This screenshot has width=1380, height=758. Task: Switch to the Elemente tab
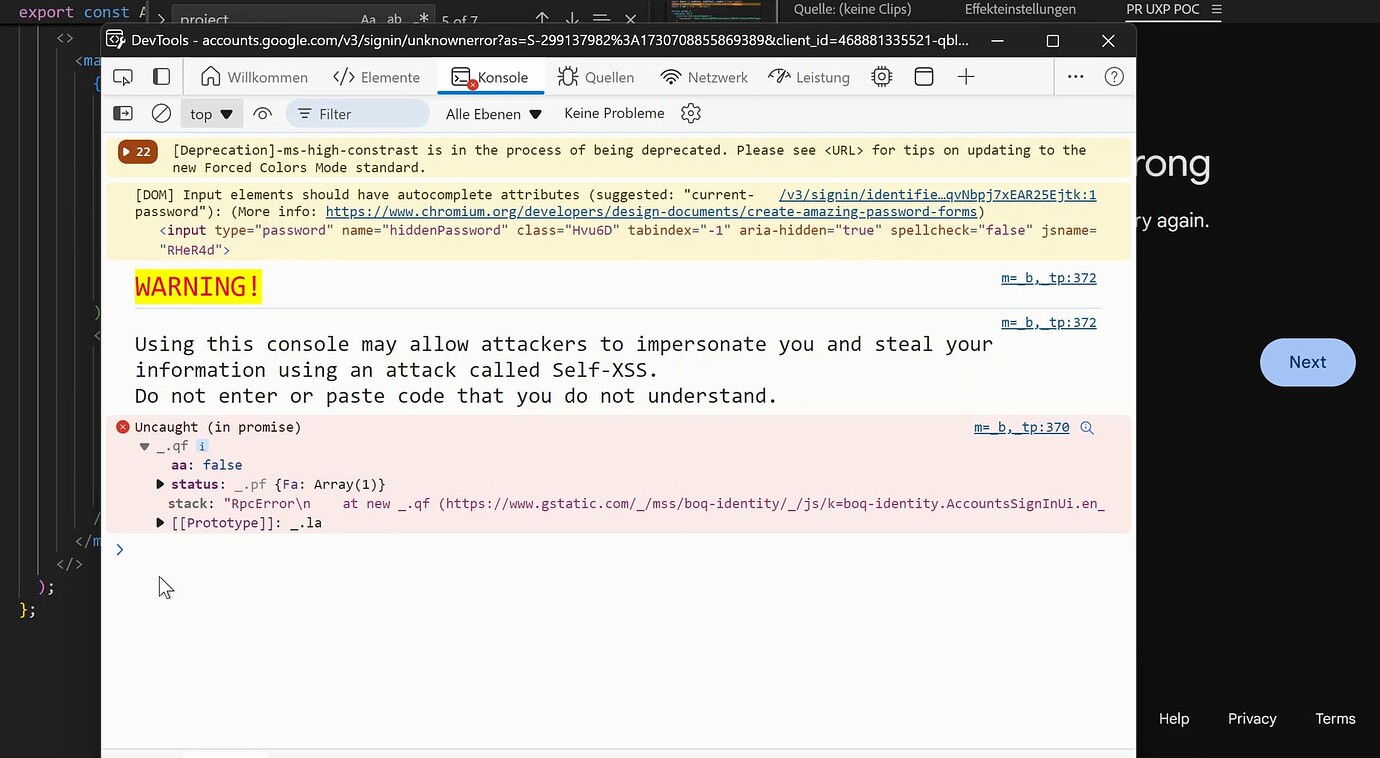coord(377,77)
